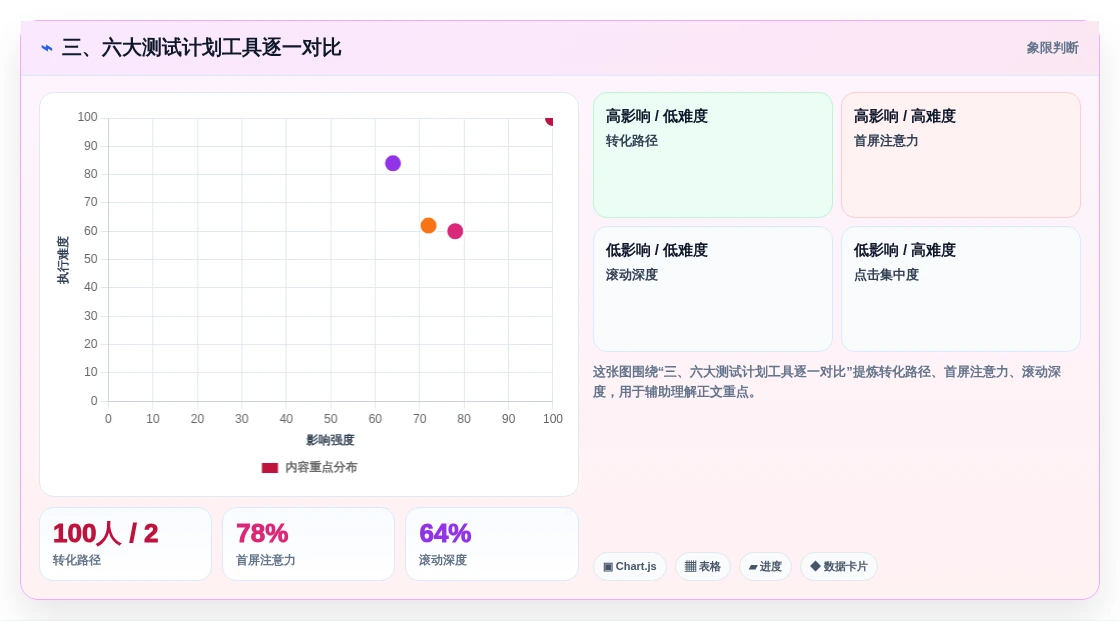This screenshot has width=1120, height=621.
Task: Click the diamond icon on the 数据卡片 chip
Action: point(815,566)
